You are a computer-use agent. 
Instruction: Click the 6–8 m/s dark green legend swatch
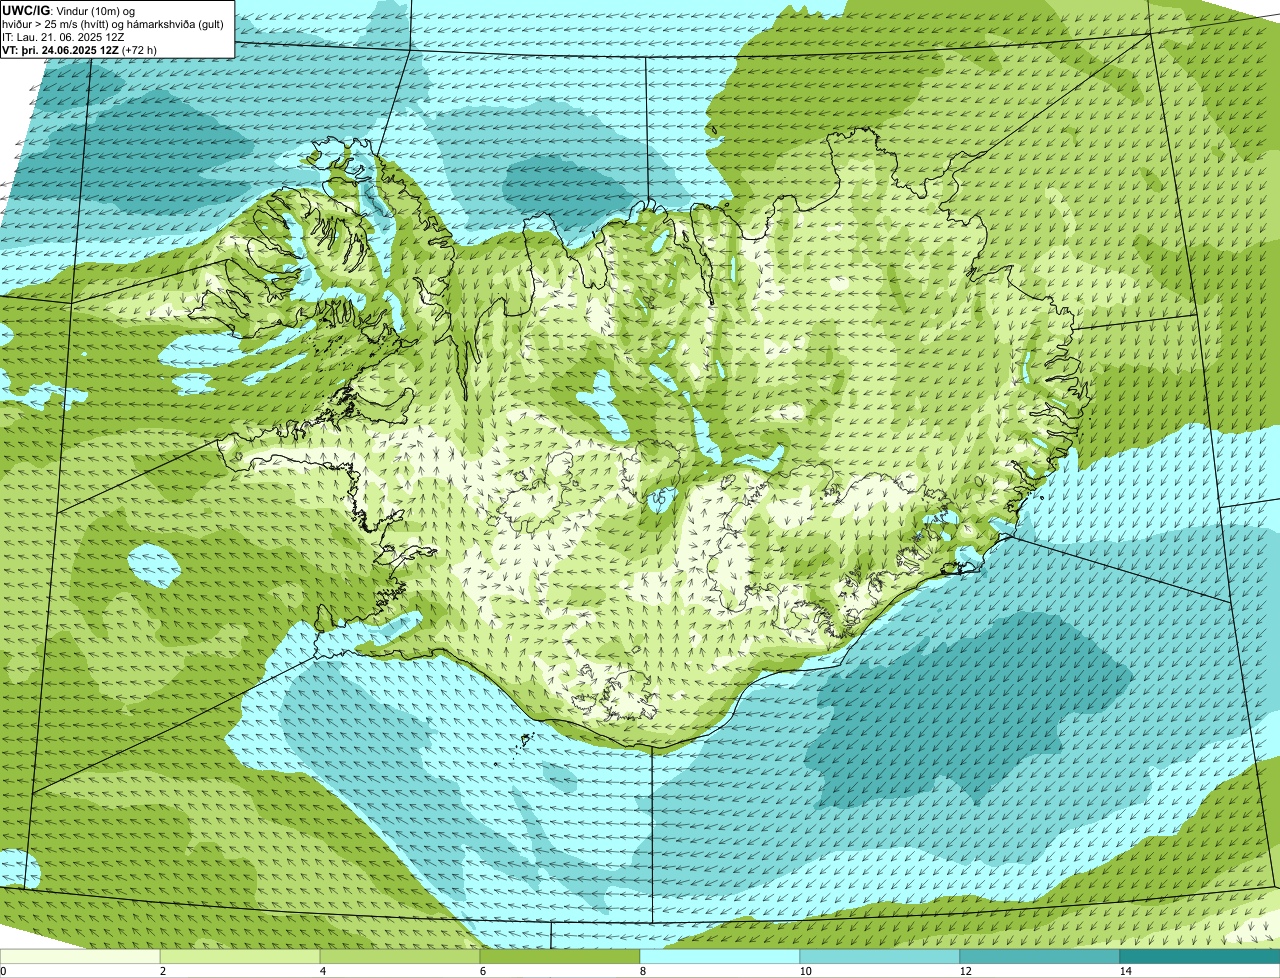point(560,957)
